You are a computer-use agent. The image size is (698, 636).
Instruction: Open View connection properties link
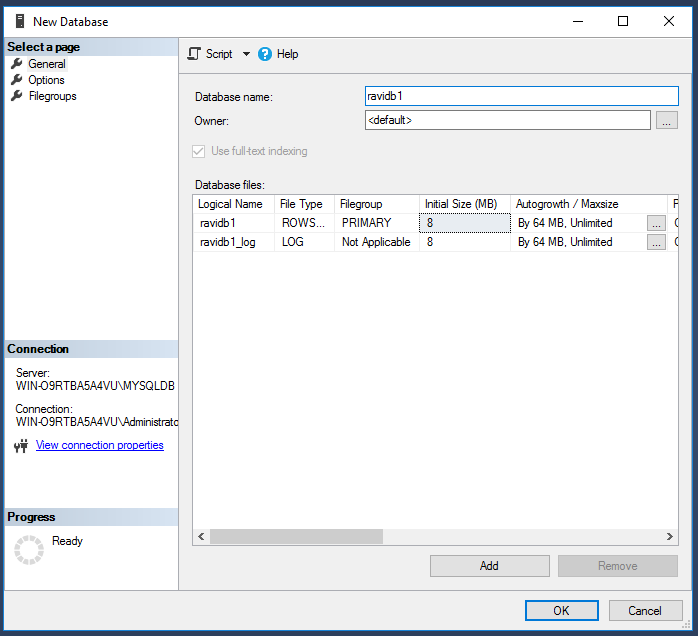[100, 446]
